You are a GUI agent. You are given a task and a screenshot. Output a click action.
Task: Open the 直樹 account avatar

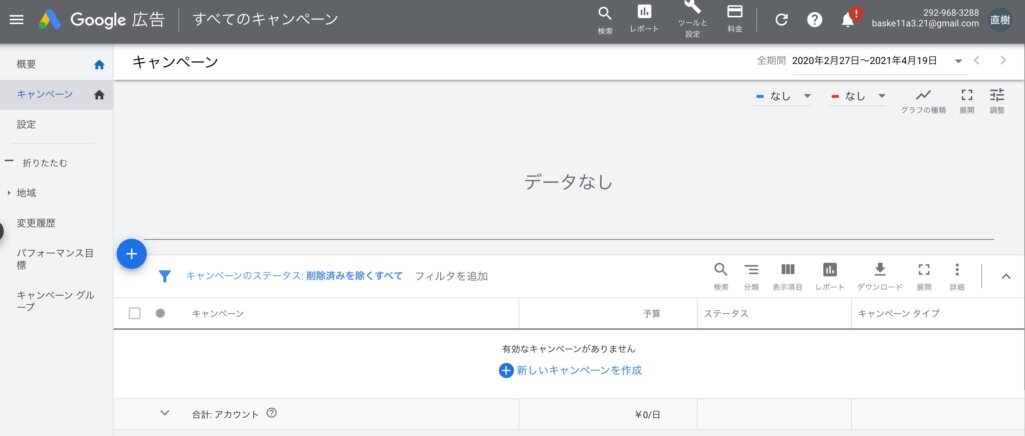1000,19
